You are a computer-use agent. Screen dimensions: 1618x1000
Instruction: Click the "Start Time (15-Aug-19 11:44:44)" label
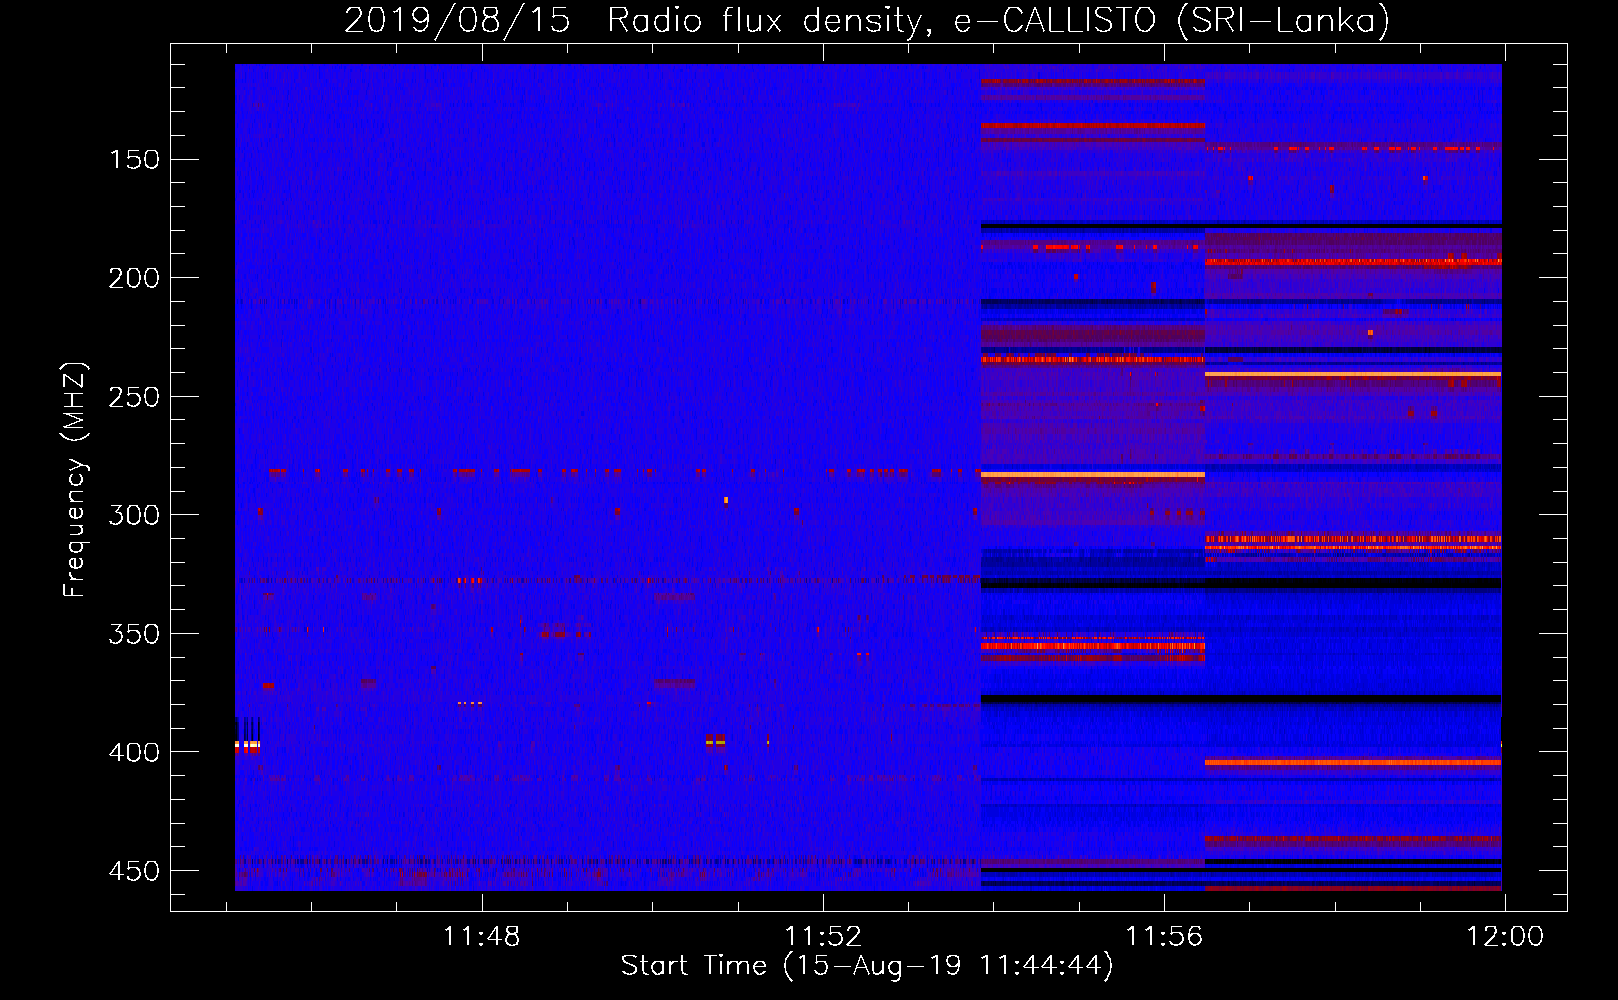coord(867,966)
